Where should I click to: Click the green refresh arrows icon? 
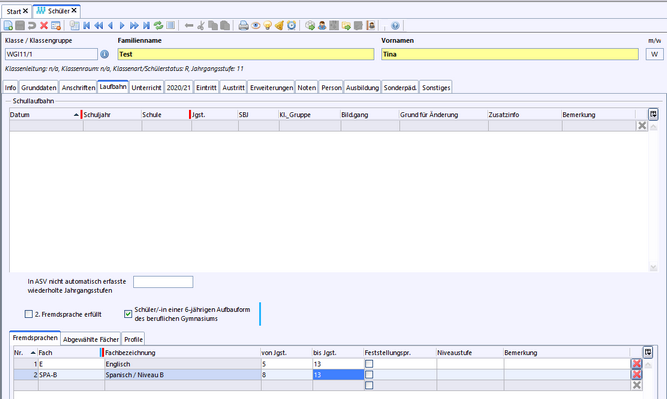(x=158, y=26)
